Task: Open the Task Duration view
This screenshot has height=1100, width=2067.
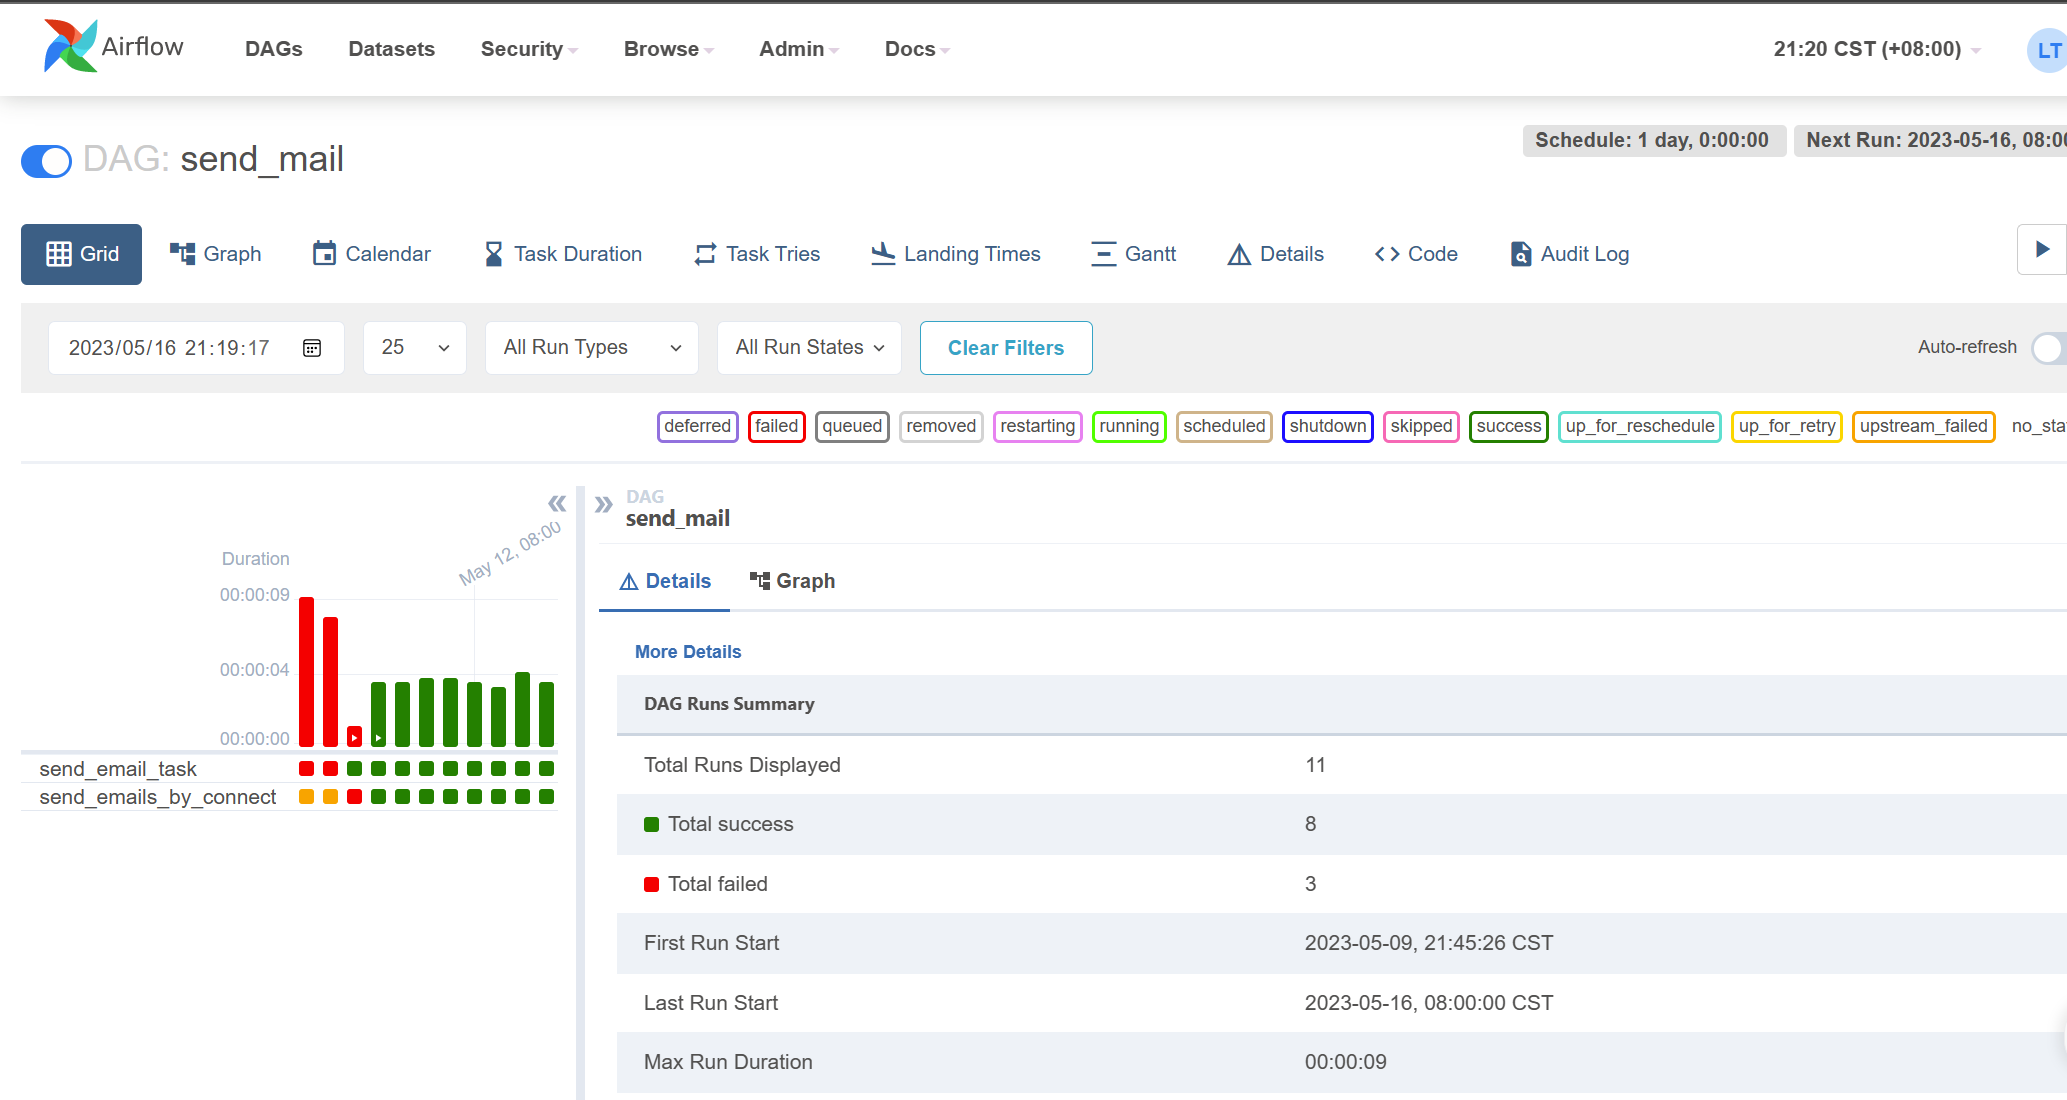Action: (x=563, y=254)
